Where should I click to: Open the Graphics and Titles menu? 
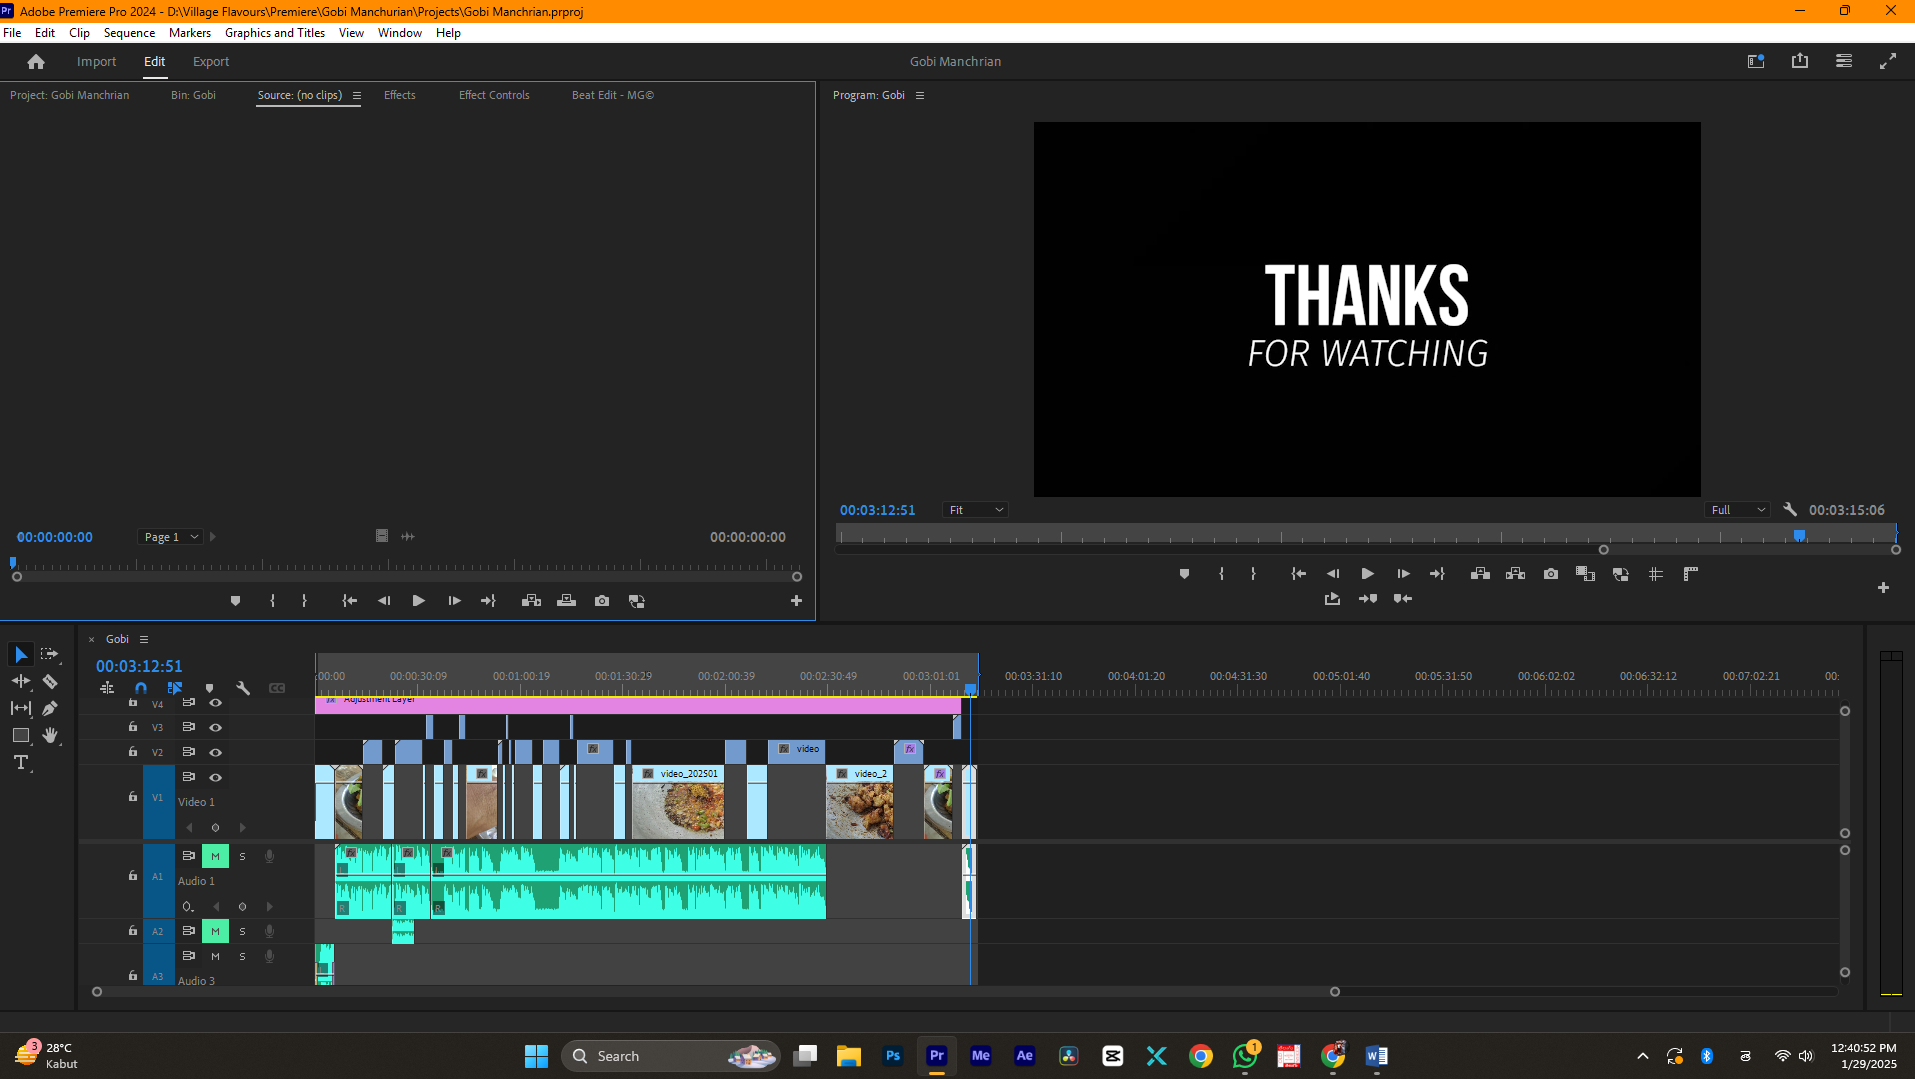[x=275, y=33]
